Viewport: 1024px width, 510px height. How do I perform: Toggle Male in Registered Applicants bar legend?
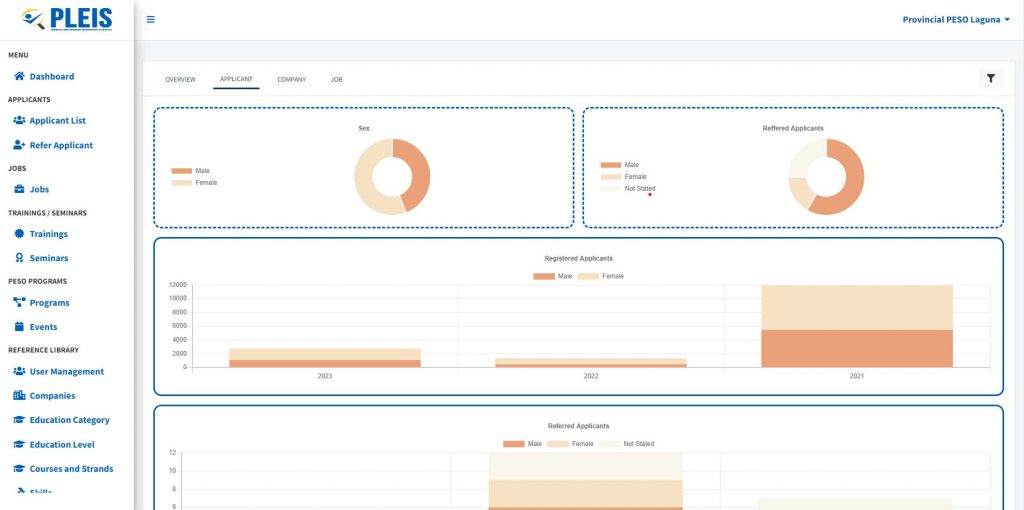[x=552, y=276]
